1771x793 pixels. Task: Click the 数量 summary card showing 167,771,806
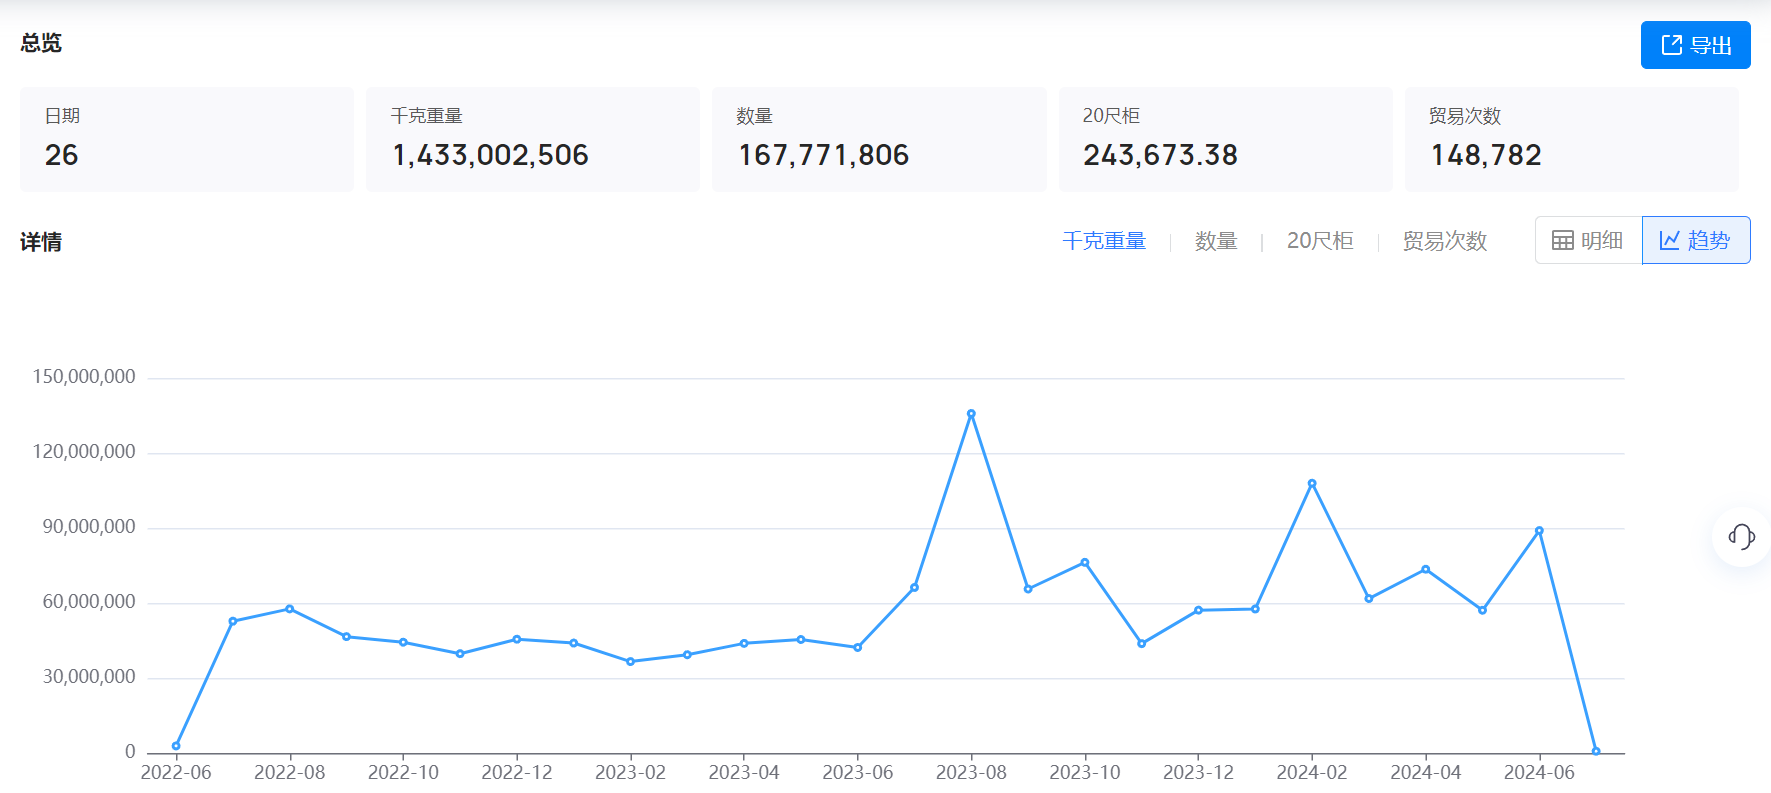[x=878, y=139]
